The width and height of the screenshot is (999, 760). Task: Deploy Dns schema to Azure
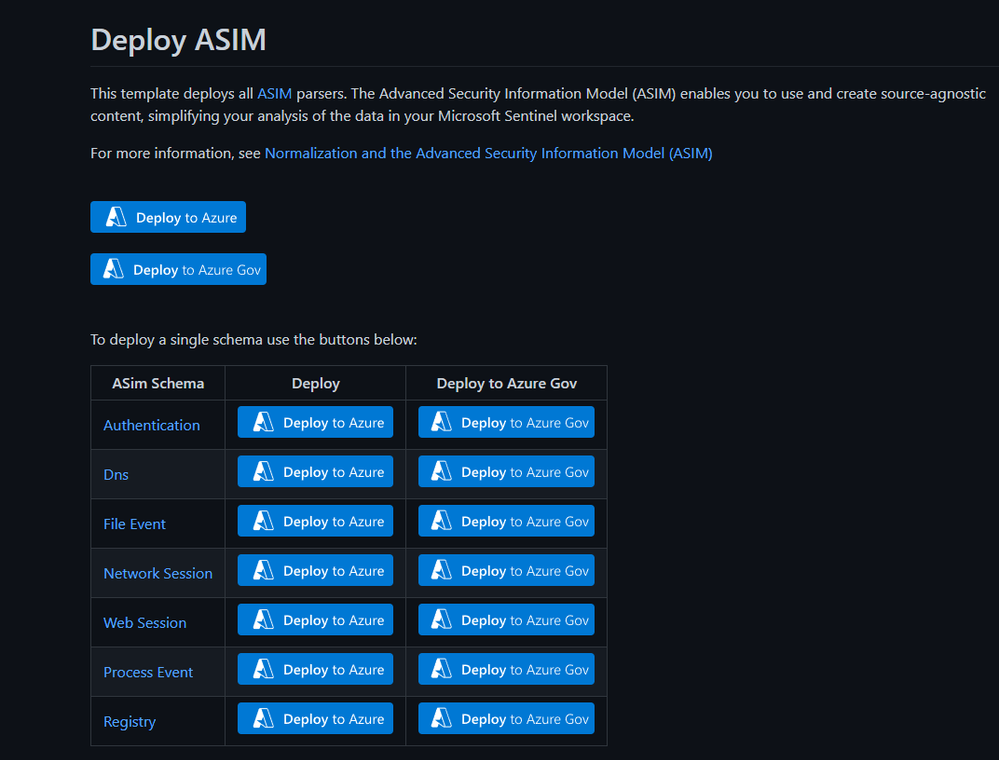(x=315, y=471)
